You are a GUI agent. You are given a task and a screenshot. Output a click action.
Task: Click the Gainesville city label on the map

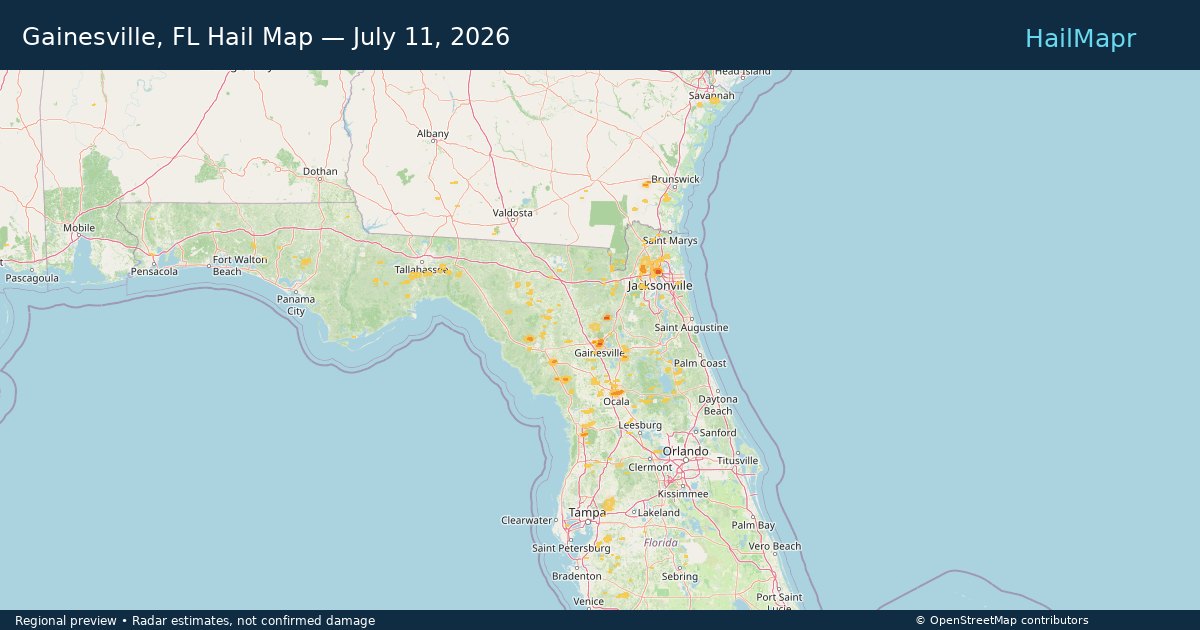pos(600,353)
